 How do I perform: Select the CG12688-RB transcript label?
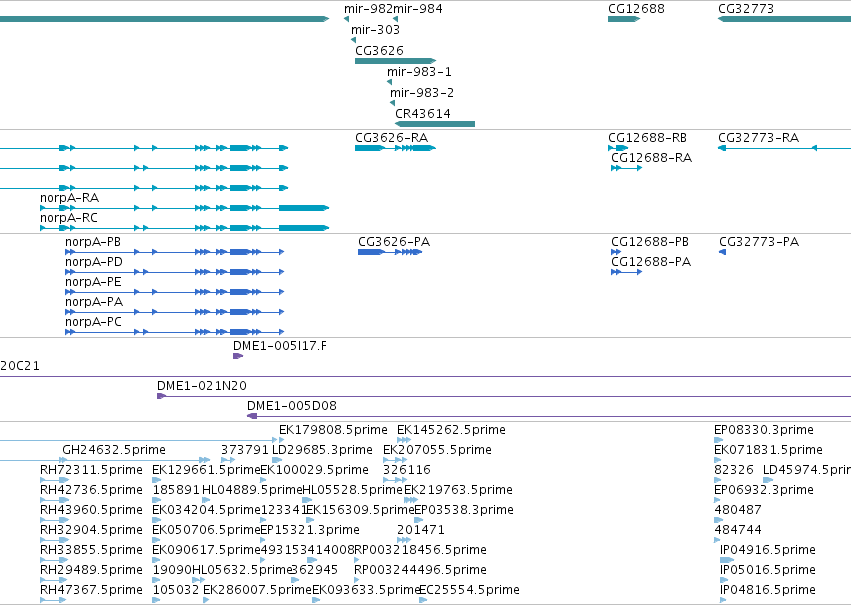pyautogui.click(x=647, y=138)
